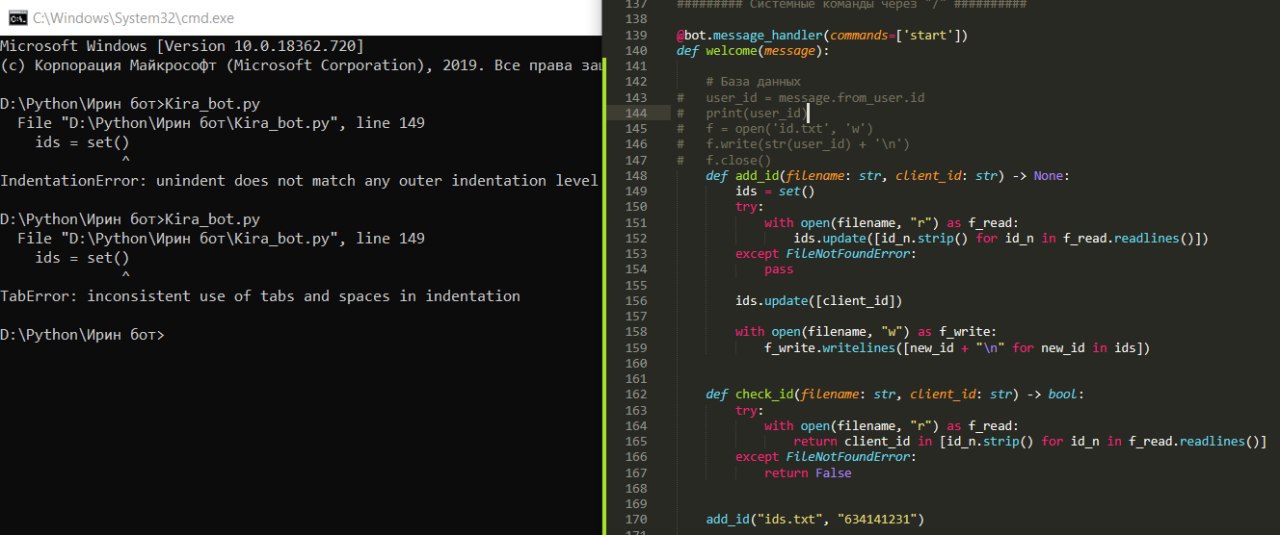The width and height of the screenshot is (1280, 535).
Task: Click line number 168 in editor gutter
Action: tap(635, 488)
